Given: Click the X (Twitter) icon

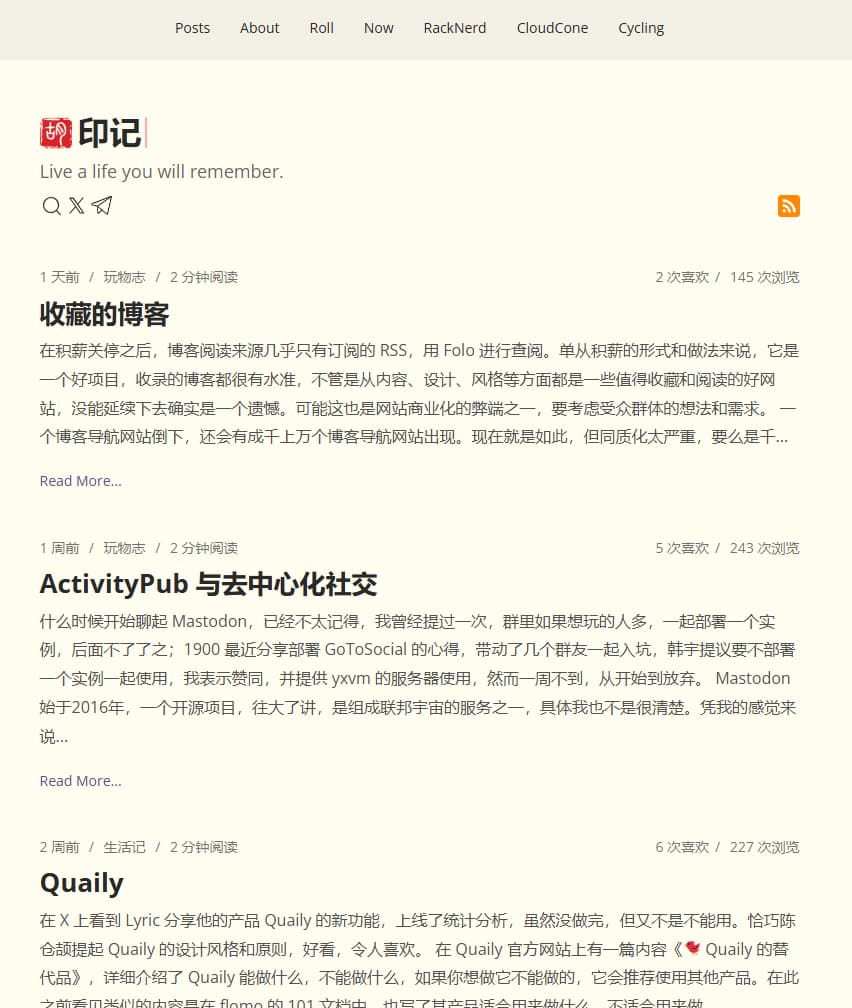Looking at the screenshot, I should pyautogui.click(x=76, y=205).
